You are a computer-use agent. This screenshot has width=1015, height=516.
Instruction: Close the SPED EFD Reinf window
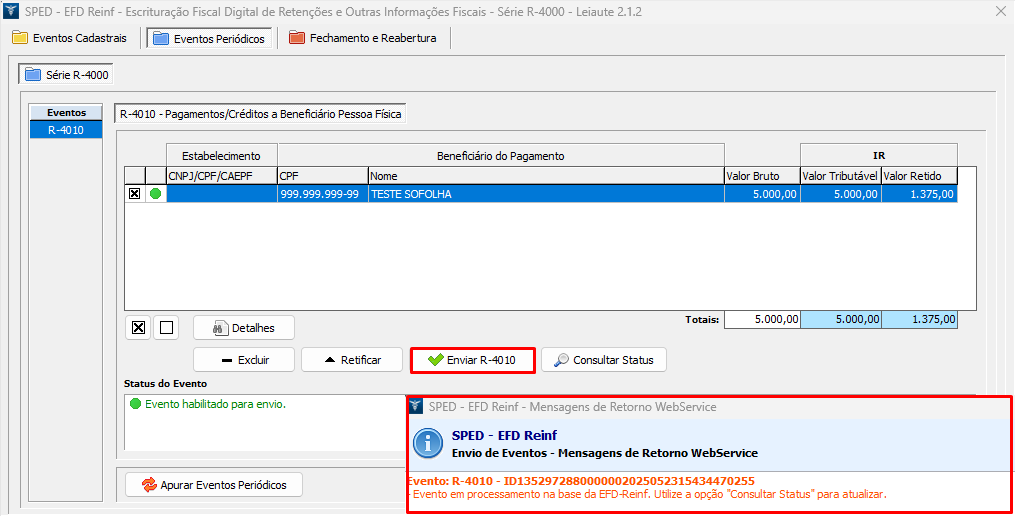pos(1000,11)
